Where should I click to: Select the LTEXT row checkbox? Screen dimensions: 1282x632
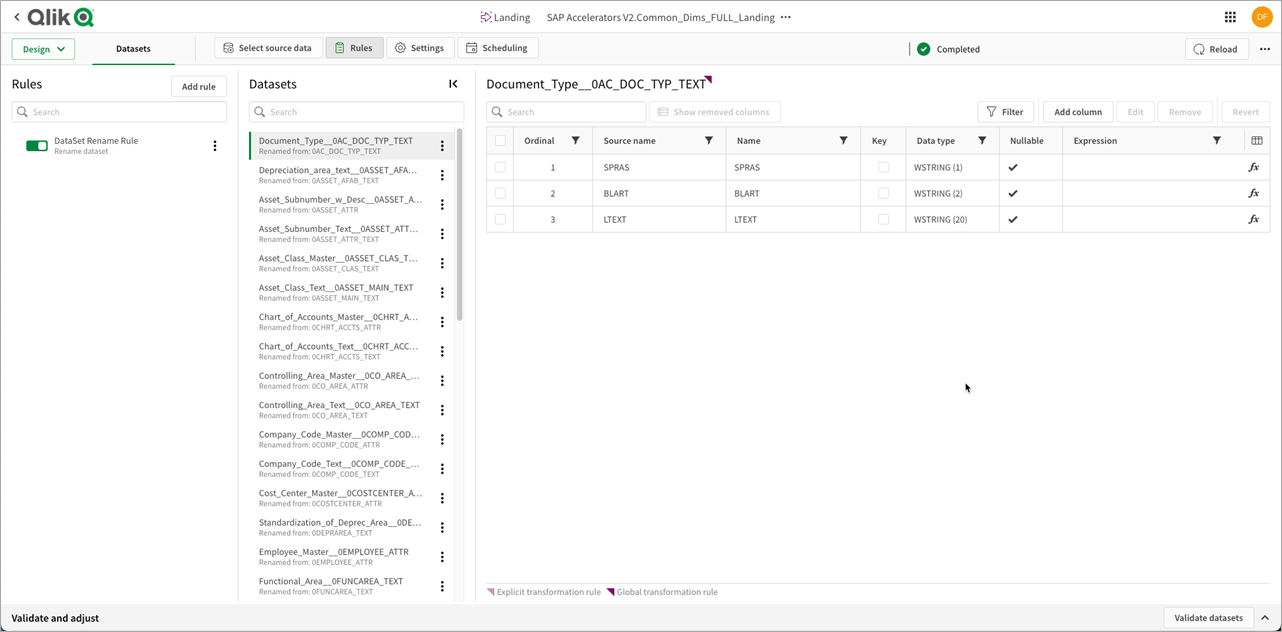tap(500, 219)
